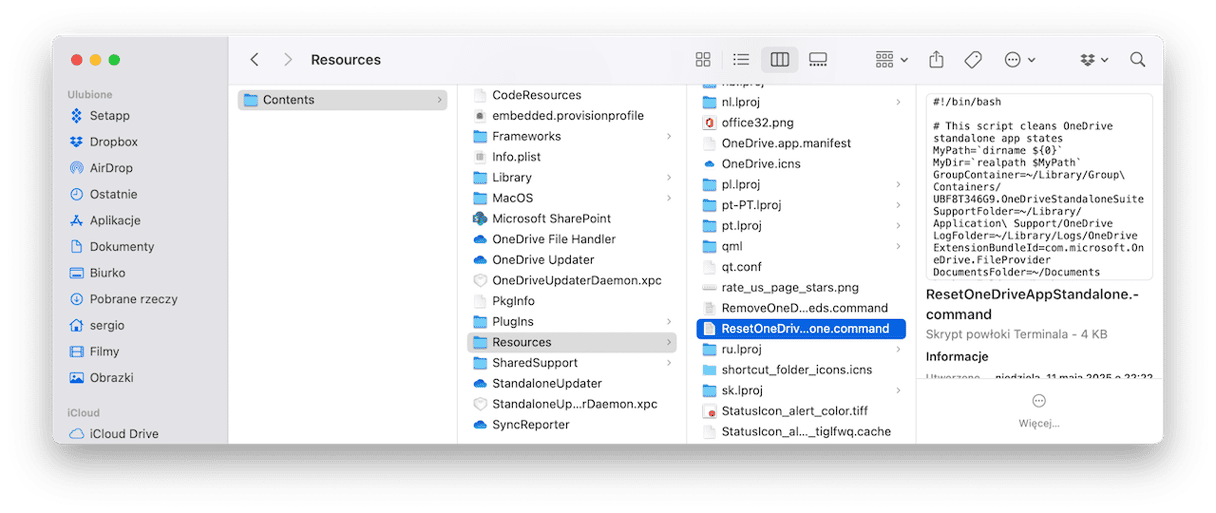Select the SyncReporter app
The width and height of the screenshot is (1216, 513).
click(531, 424)
